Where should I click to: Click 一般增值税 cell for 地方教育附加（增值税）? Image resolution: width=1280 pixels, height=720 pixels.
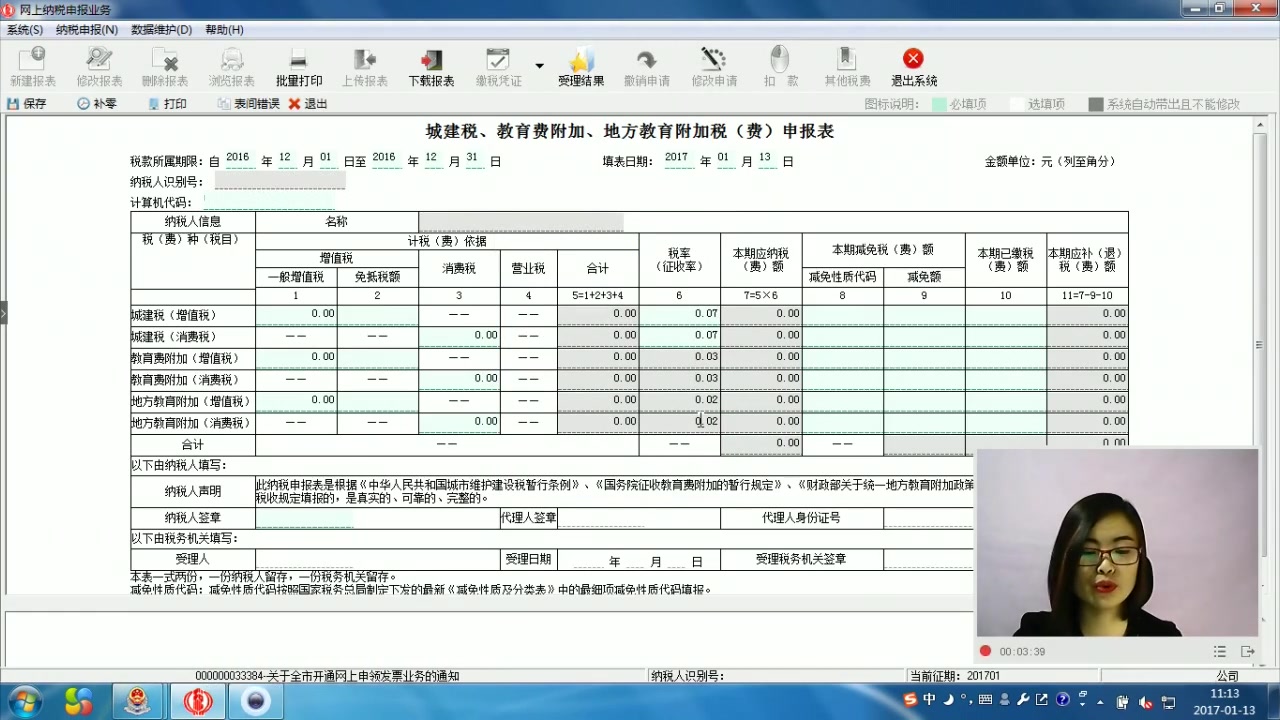tap(296, 400)
